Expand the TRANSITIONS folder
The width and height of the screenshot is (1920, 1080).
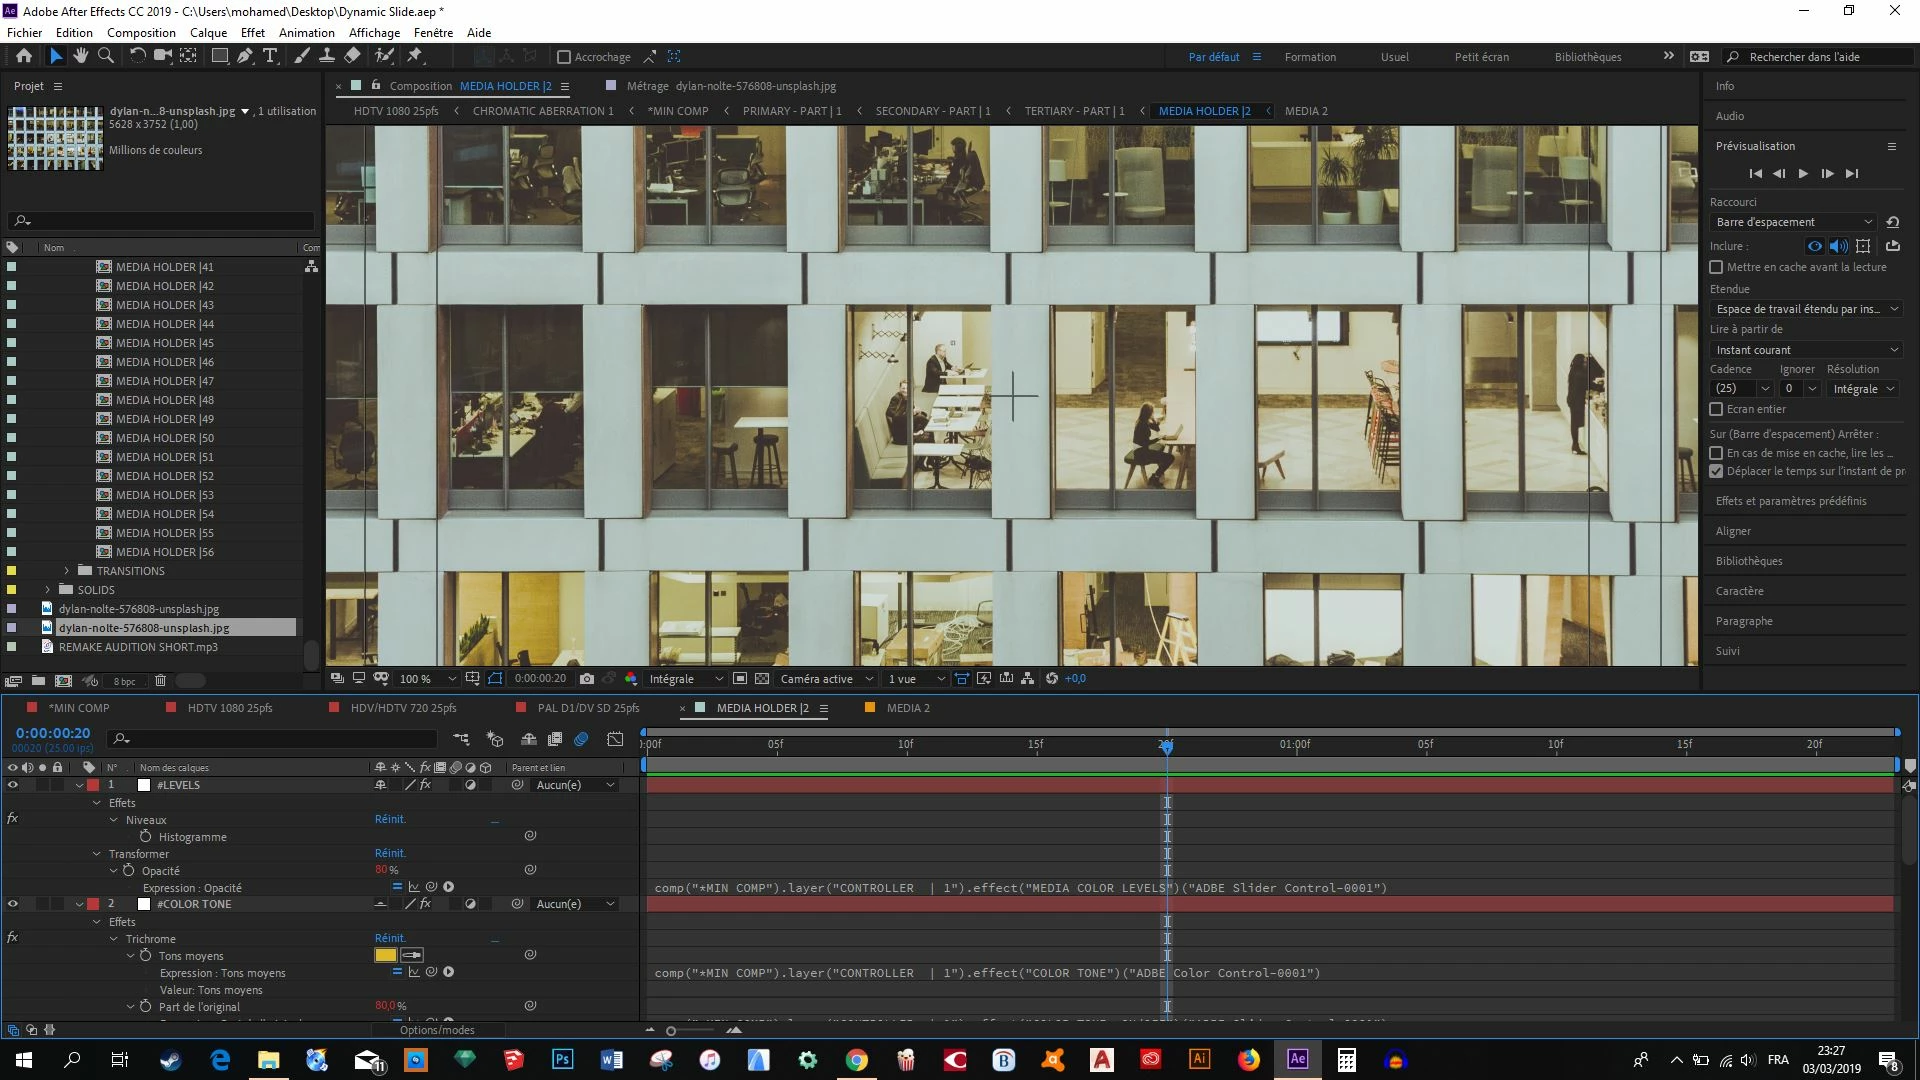pyautogui.click(x=67, y=571)
